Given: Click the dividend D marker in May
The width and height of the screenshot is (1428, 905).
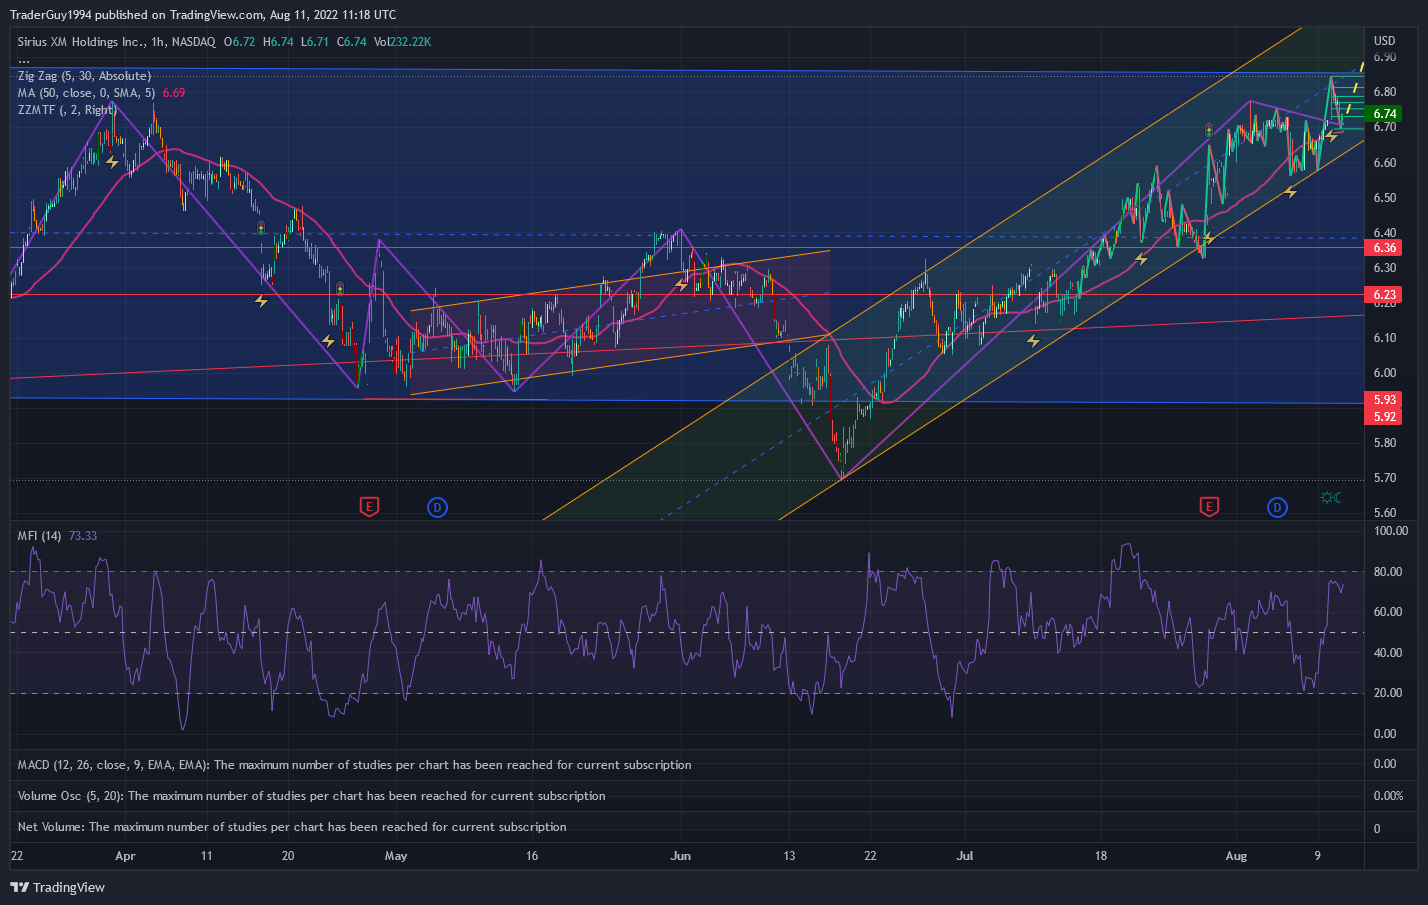Looking at the screenshot, I should (x=437, y=507).
